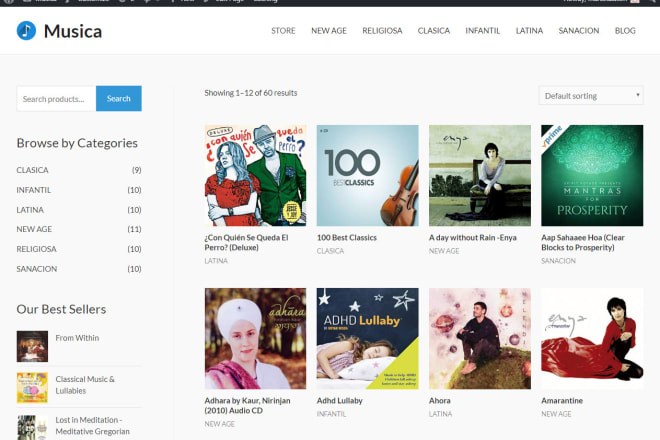Viewport: 660px width, 440px height.
Task: Select LATINA in the top navigation
Action: point(529,31)
